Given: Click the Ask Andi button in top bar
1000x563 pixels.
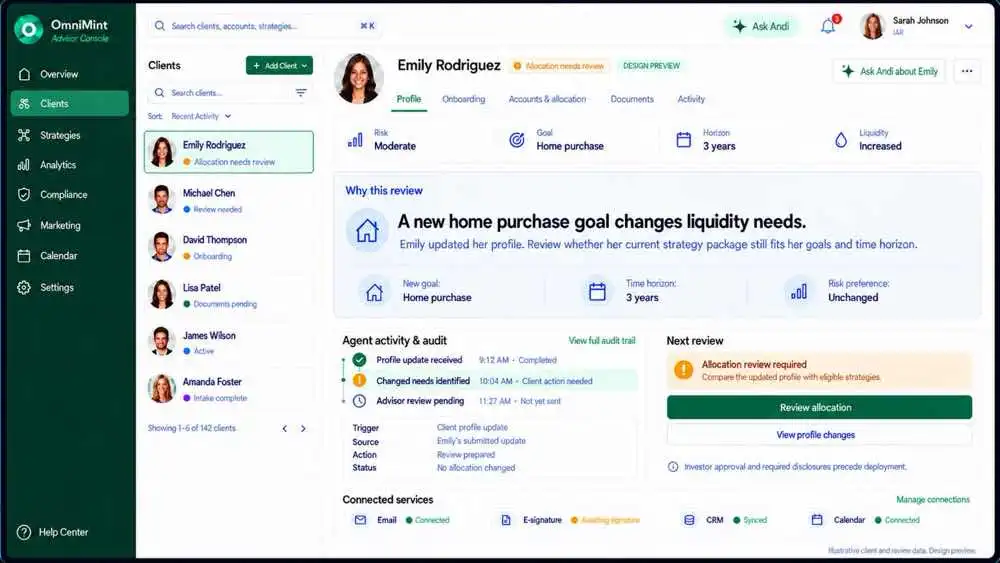Looking at the screenshot, I should click(761, 26).
